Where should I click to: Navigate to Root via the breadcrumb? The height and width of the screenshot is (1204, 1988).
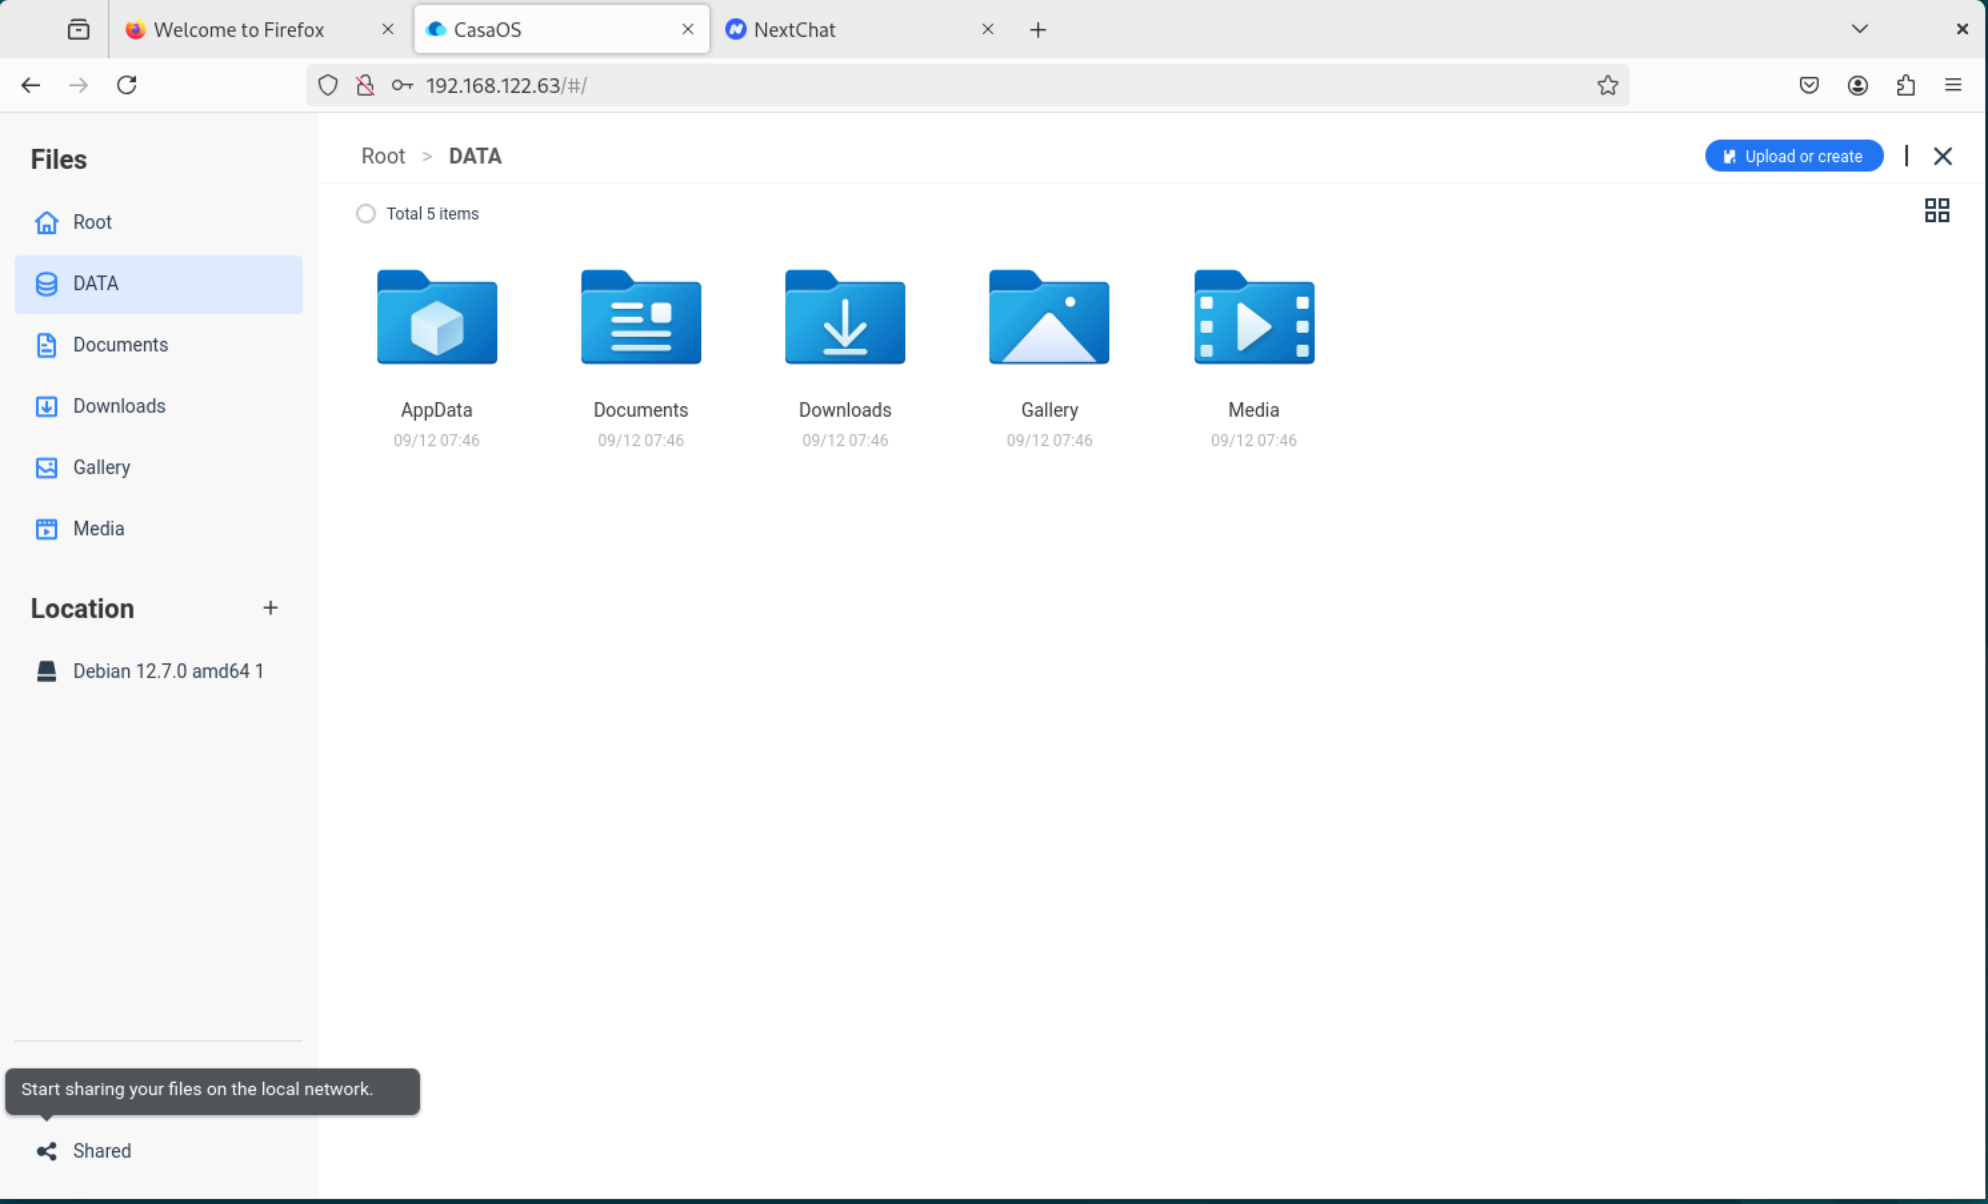[383, 156]
